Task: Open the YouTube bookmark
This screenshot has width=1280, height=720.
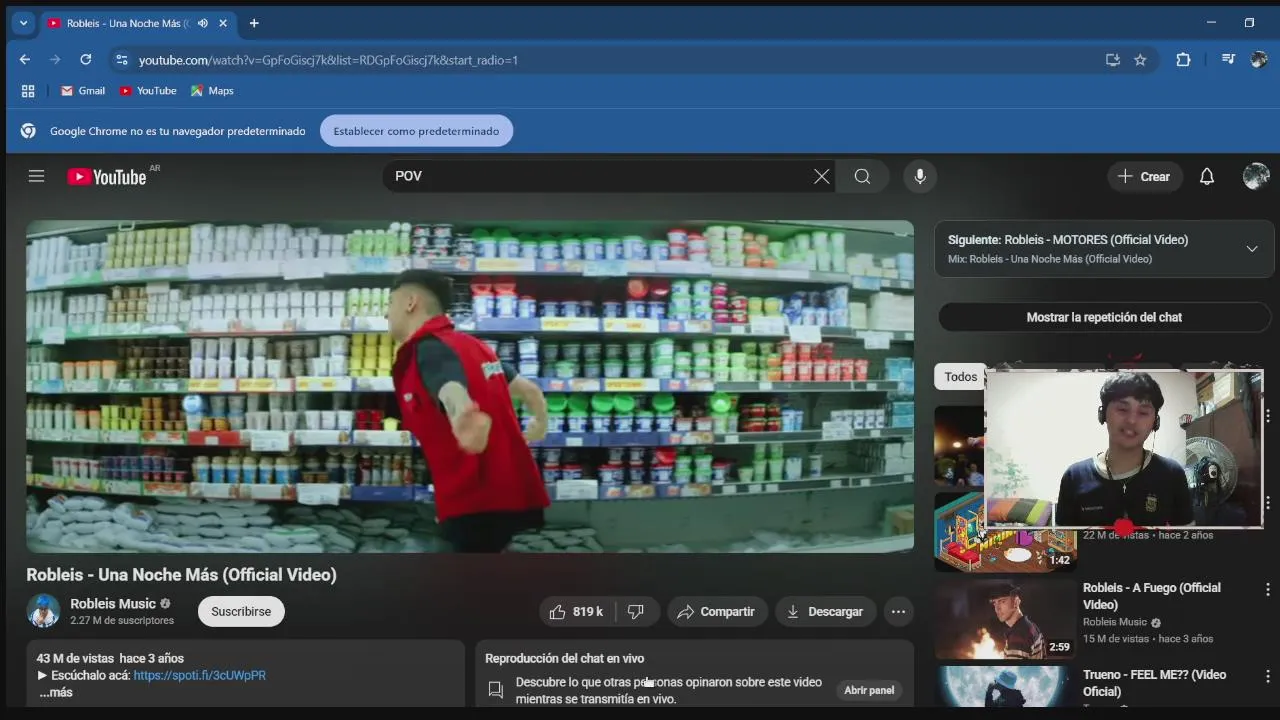Action: (148, 91)
